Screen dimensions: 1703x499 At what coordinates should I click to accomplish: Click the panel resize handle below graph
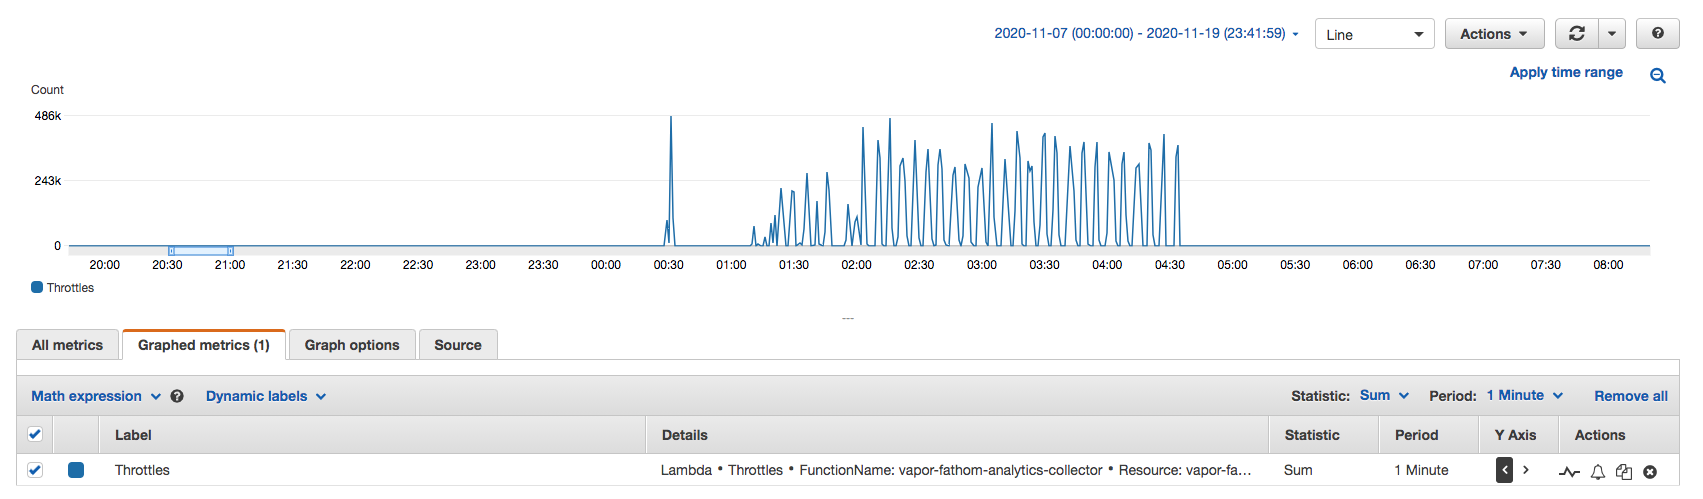point(848,319)
